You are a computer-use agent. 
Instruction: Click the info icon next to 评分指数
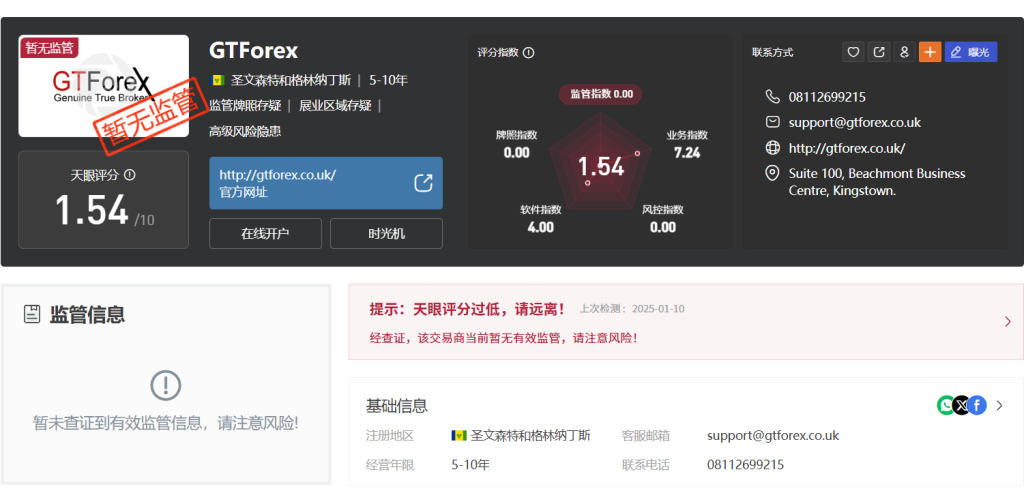(529, 52)
